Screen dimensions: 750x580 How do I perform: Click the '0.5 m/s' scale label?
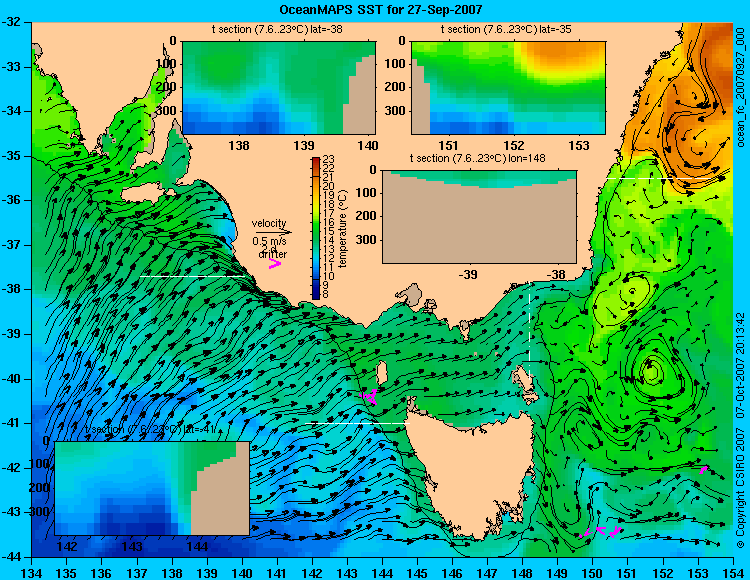[270, 241]
